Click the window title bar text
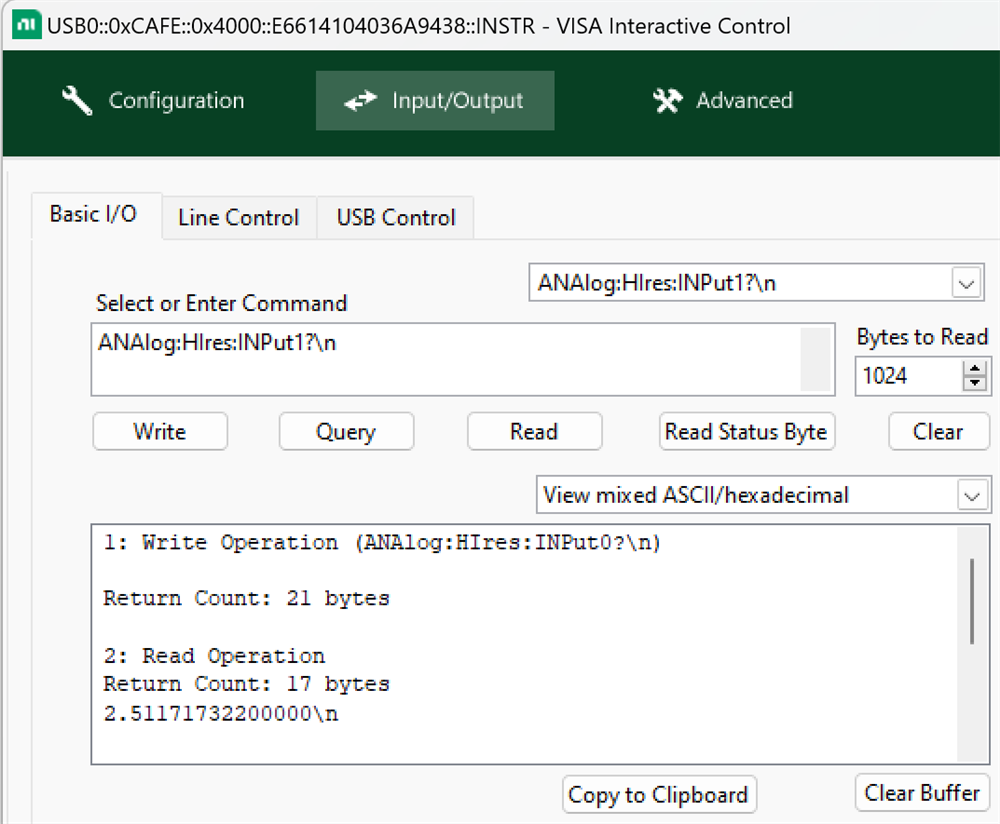 click(418, 26)
